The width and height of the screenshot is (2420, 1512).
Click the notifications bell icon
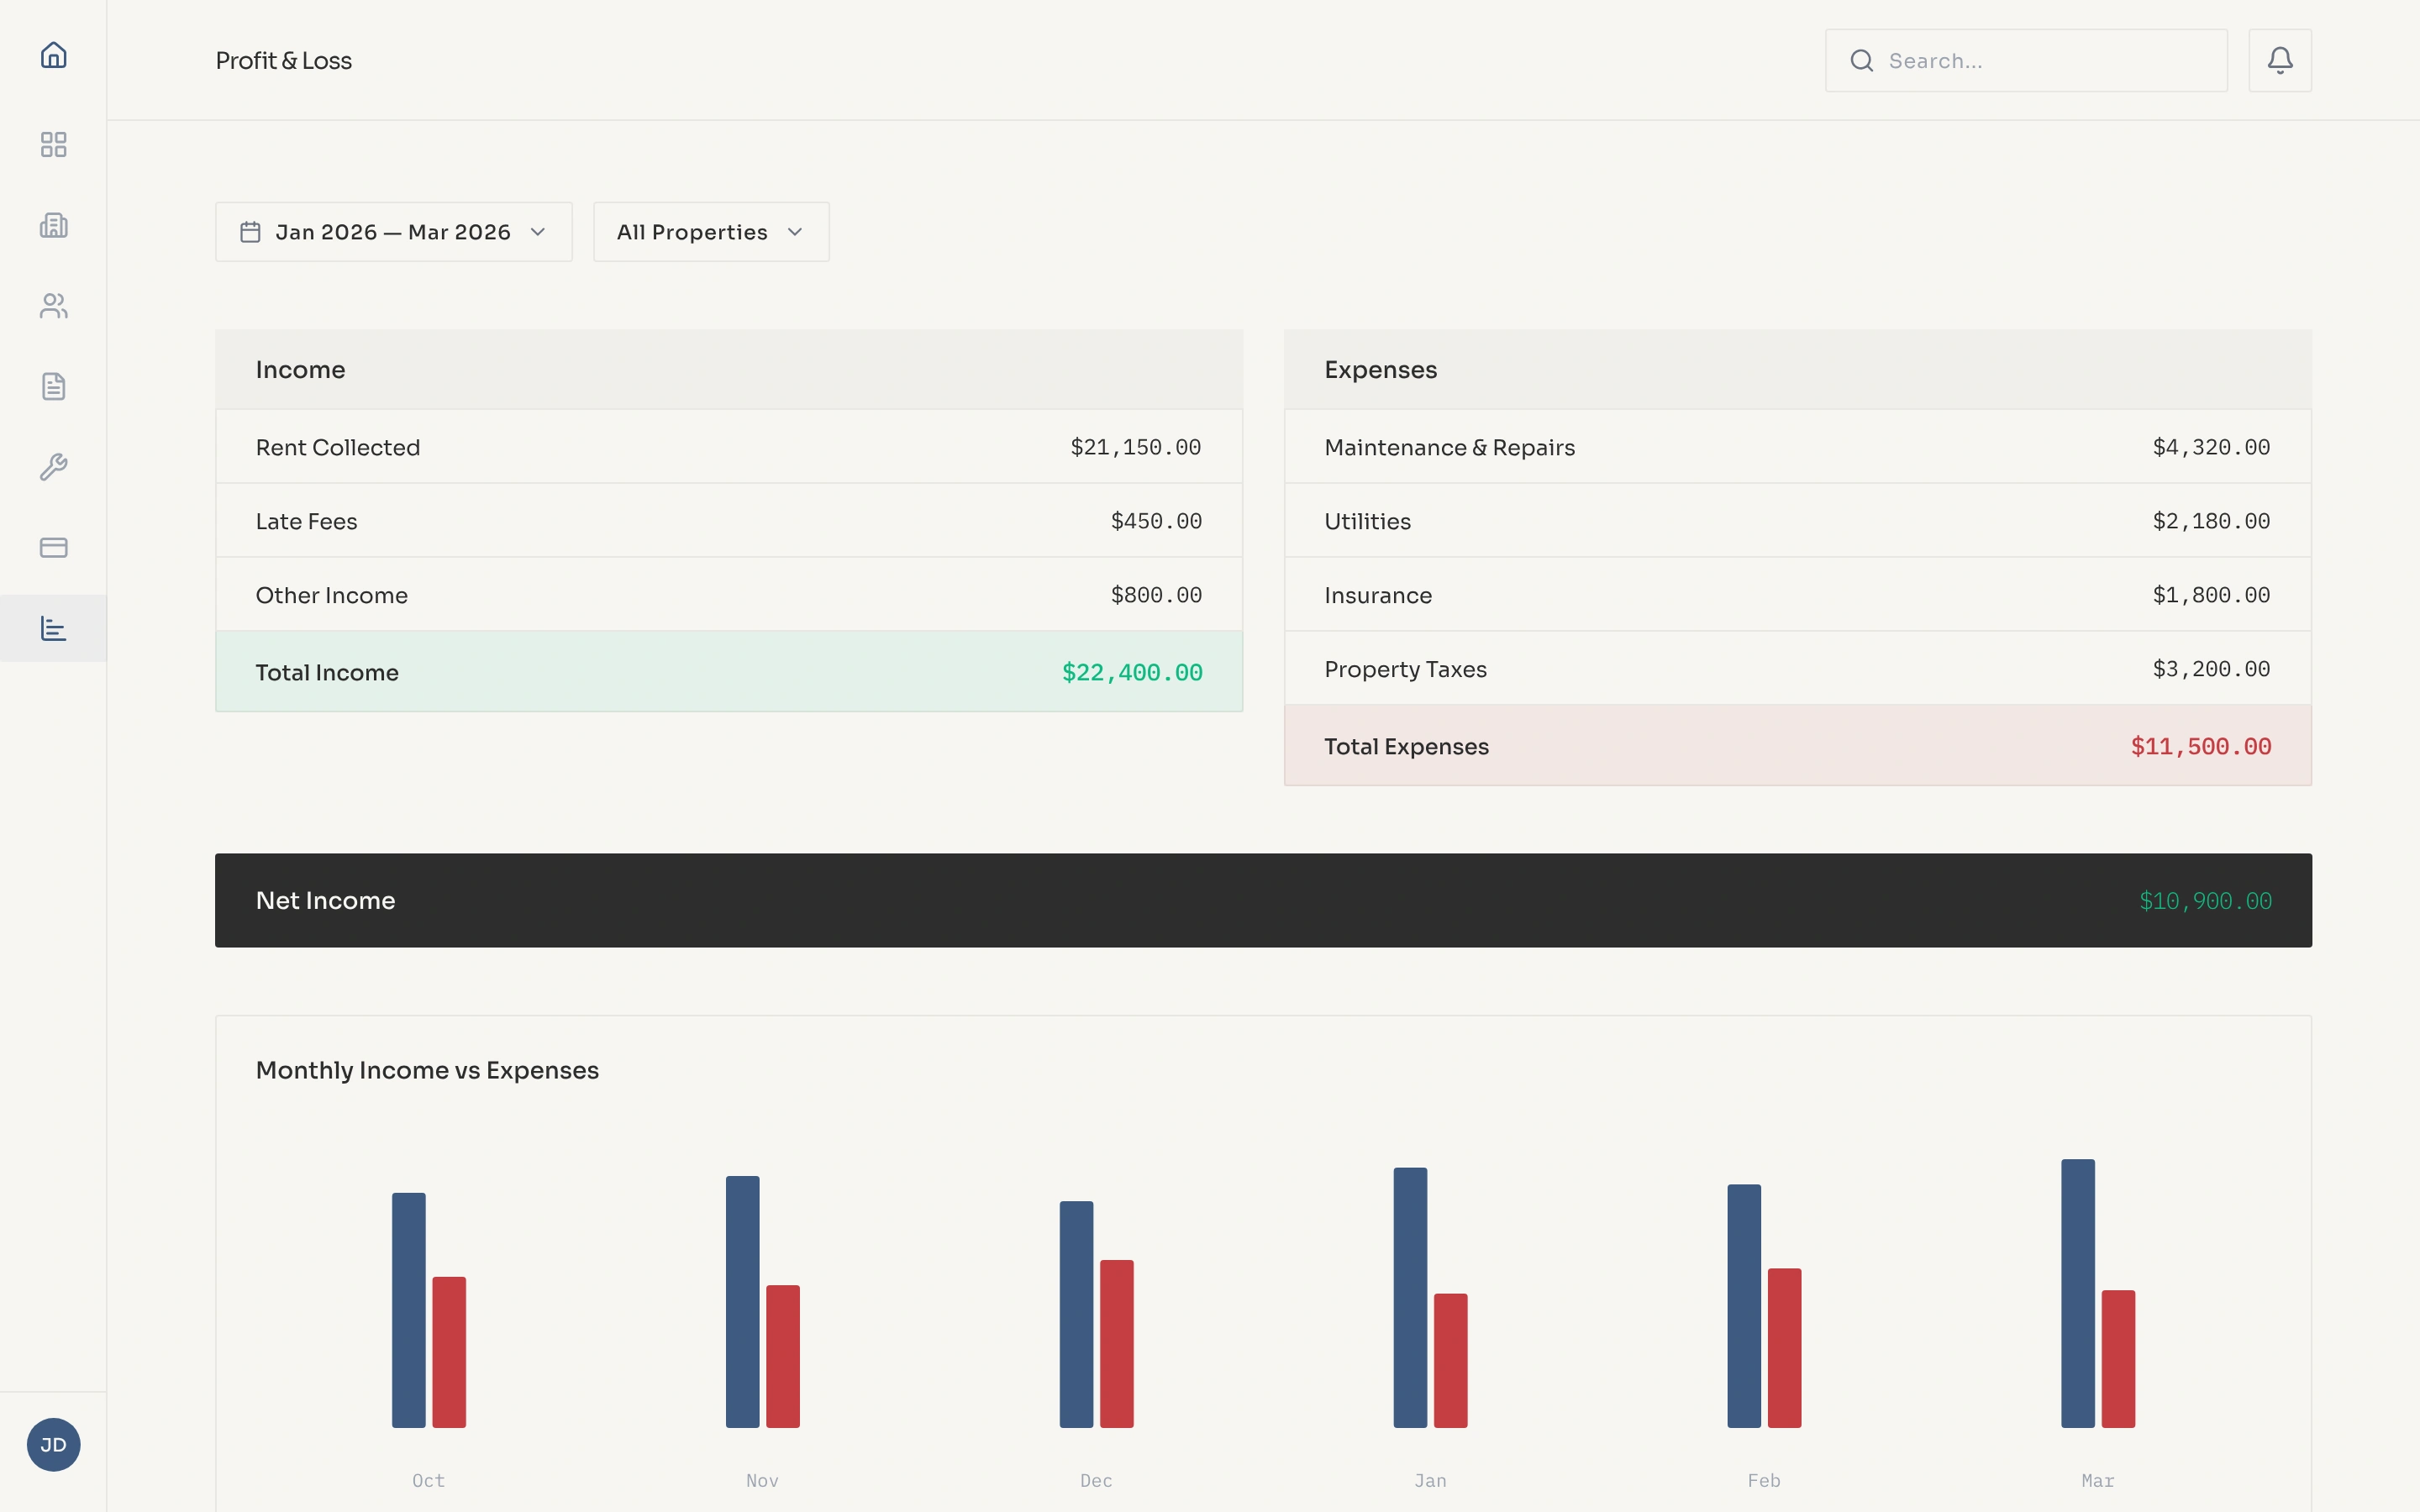(x=2280, y=60)
